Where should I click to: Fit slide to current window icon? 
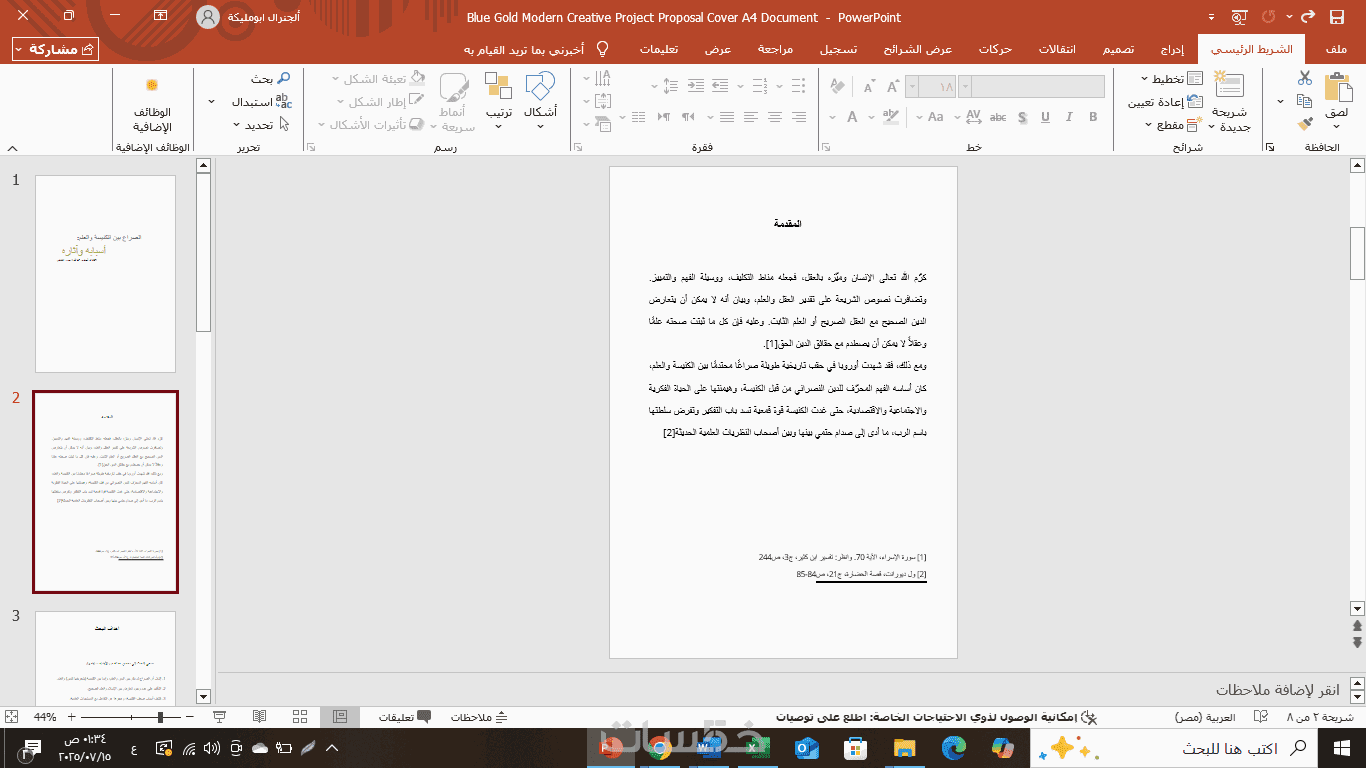pos(11,717)
